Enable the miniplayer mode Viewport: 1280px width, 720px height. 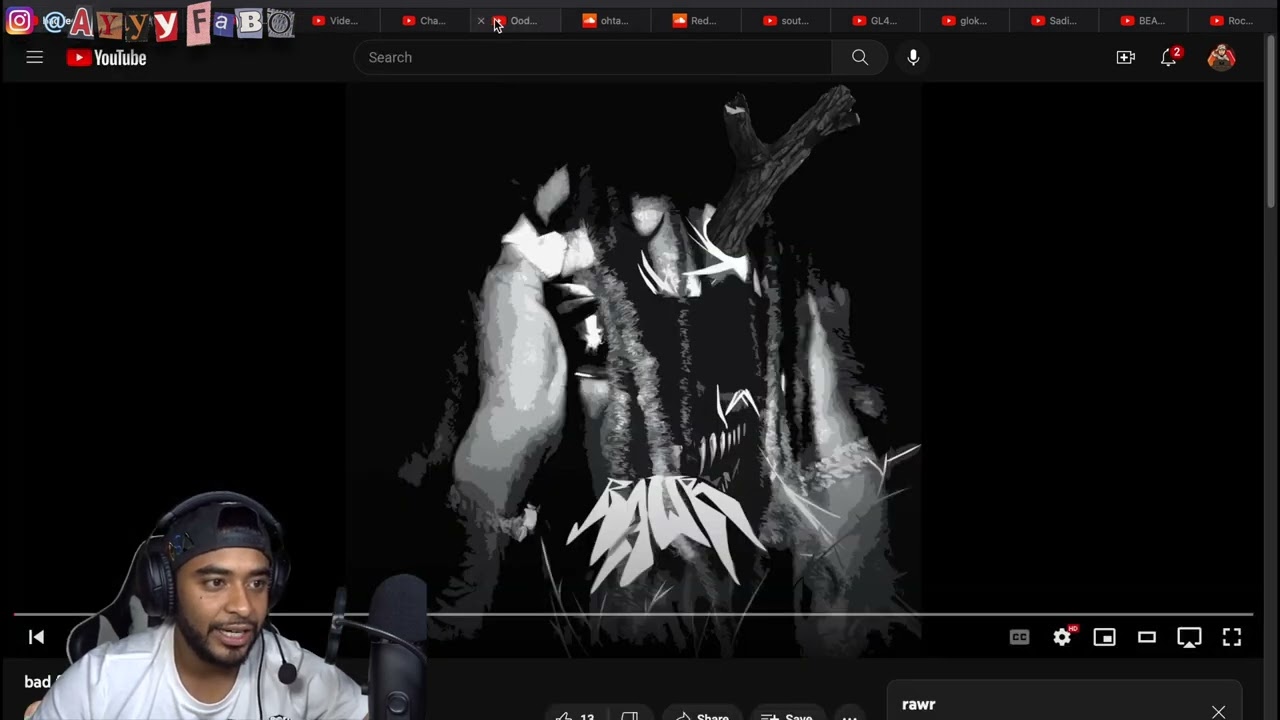point(1104,637)
